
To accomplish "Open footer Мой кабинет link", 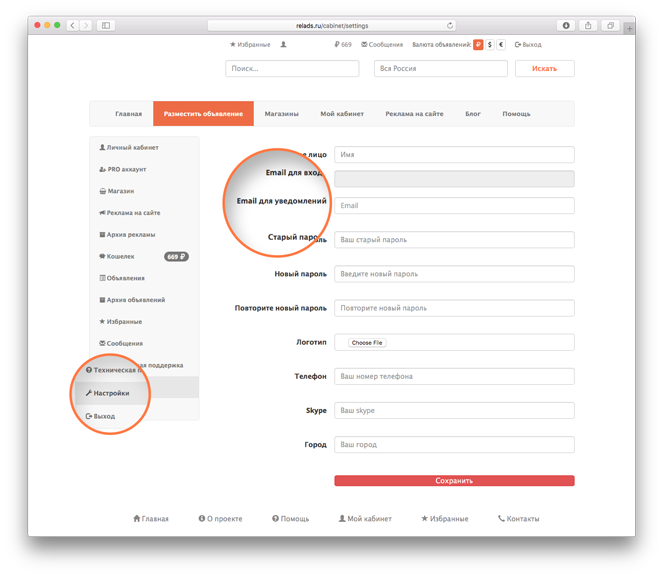I will click(x=365, y=518).
